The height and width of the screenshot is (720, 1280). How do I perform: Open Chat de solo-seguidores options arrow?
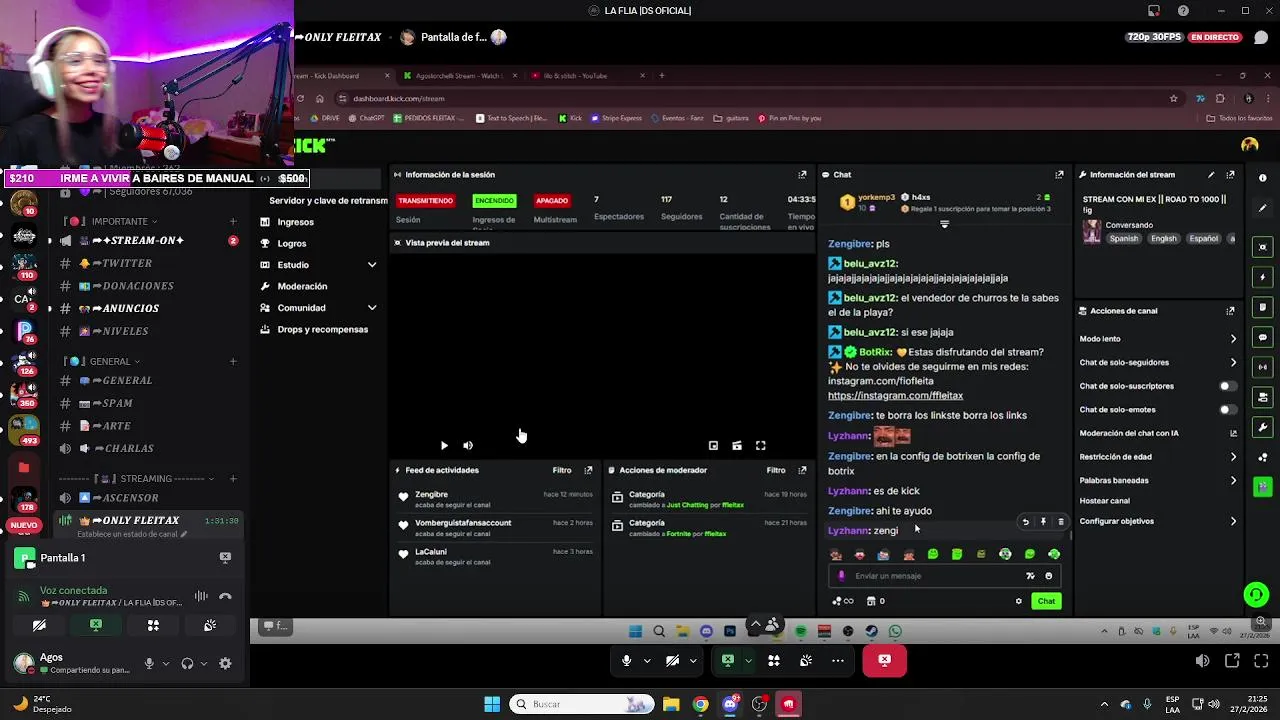(1233, 363)
